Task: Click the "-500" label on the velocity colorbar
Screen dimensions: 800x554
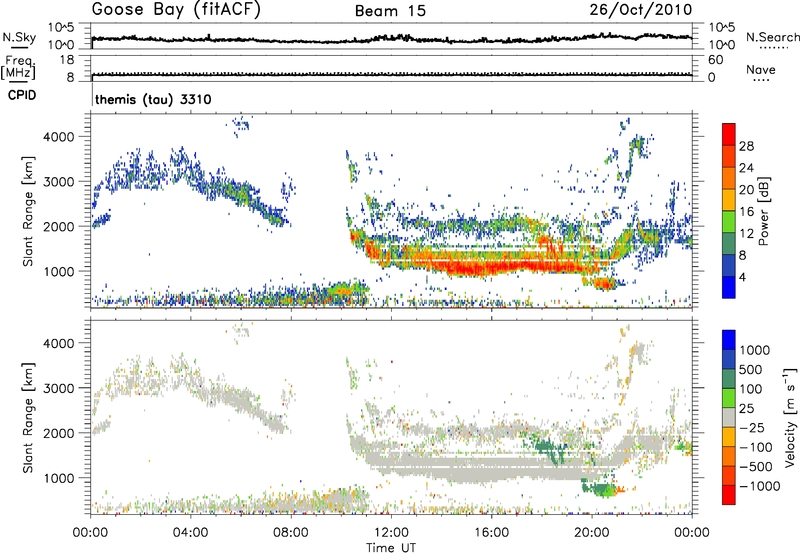Action: point(755,467)
